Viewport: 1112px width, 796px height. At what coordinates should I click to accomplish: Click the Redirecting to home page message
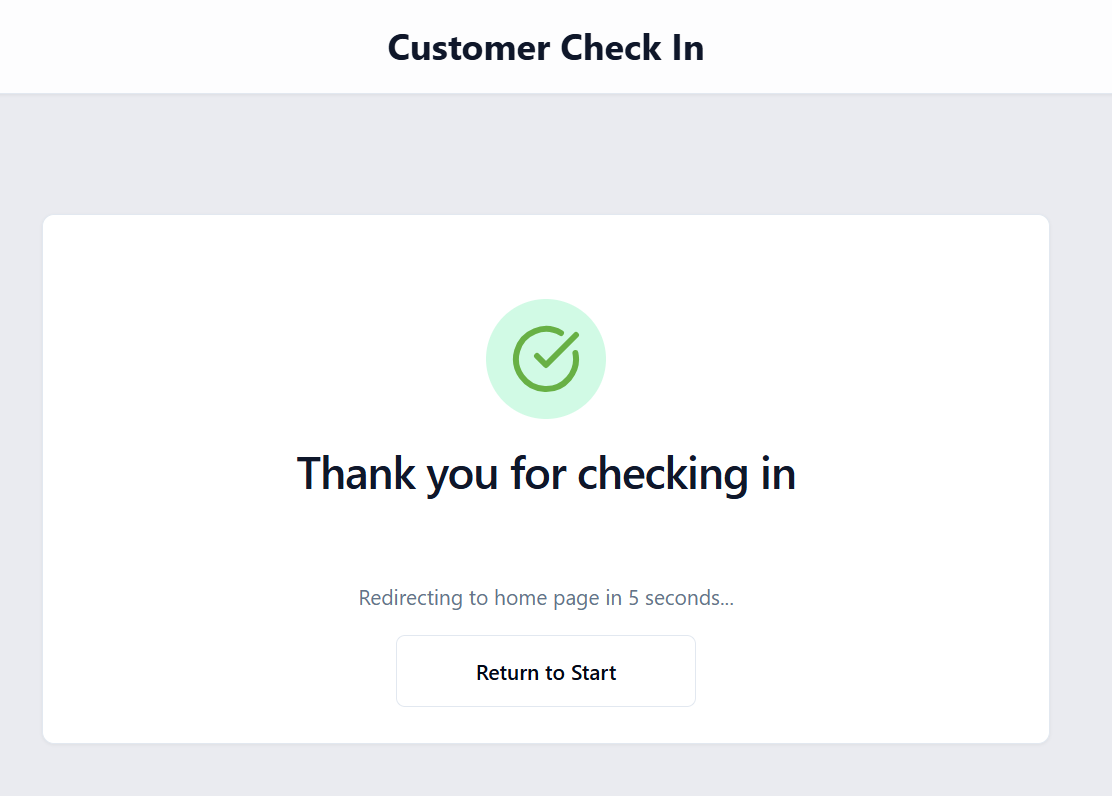(x=546, y=598)
